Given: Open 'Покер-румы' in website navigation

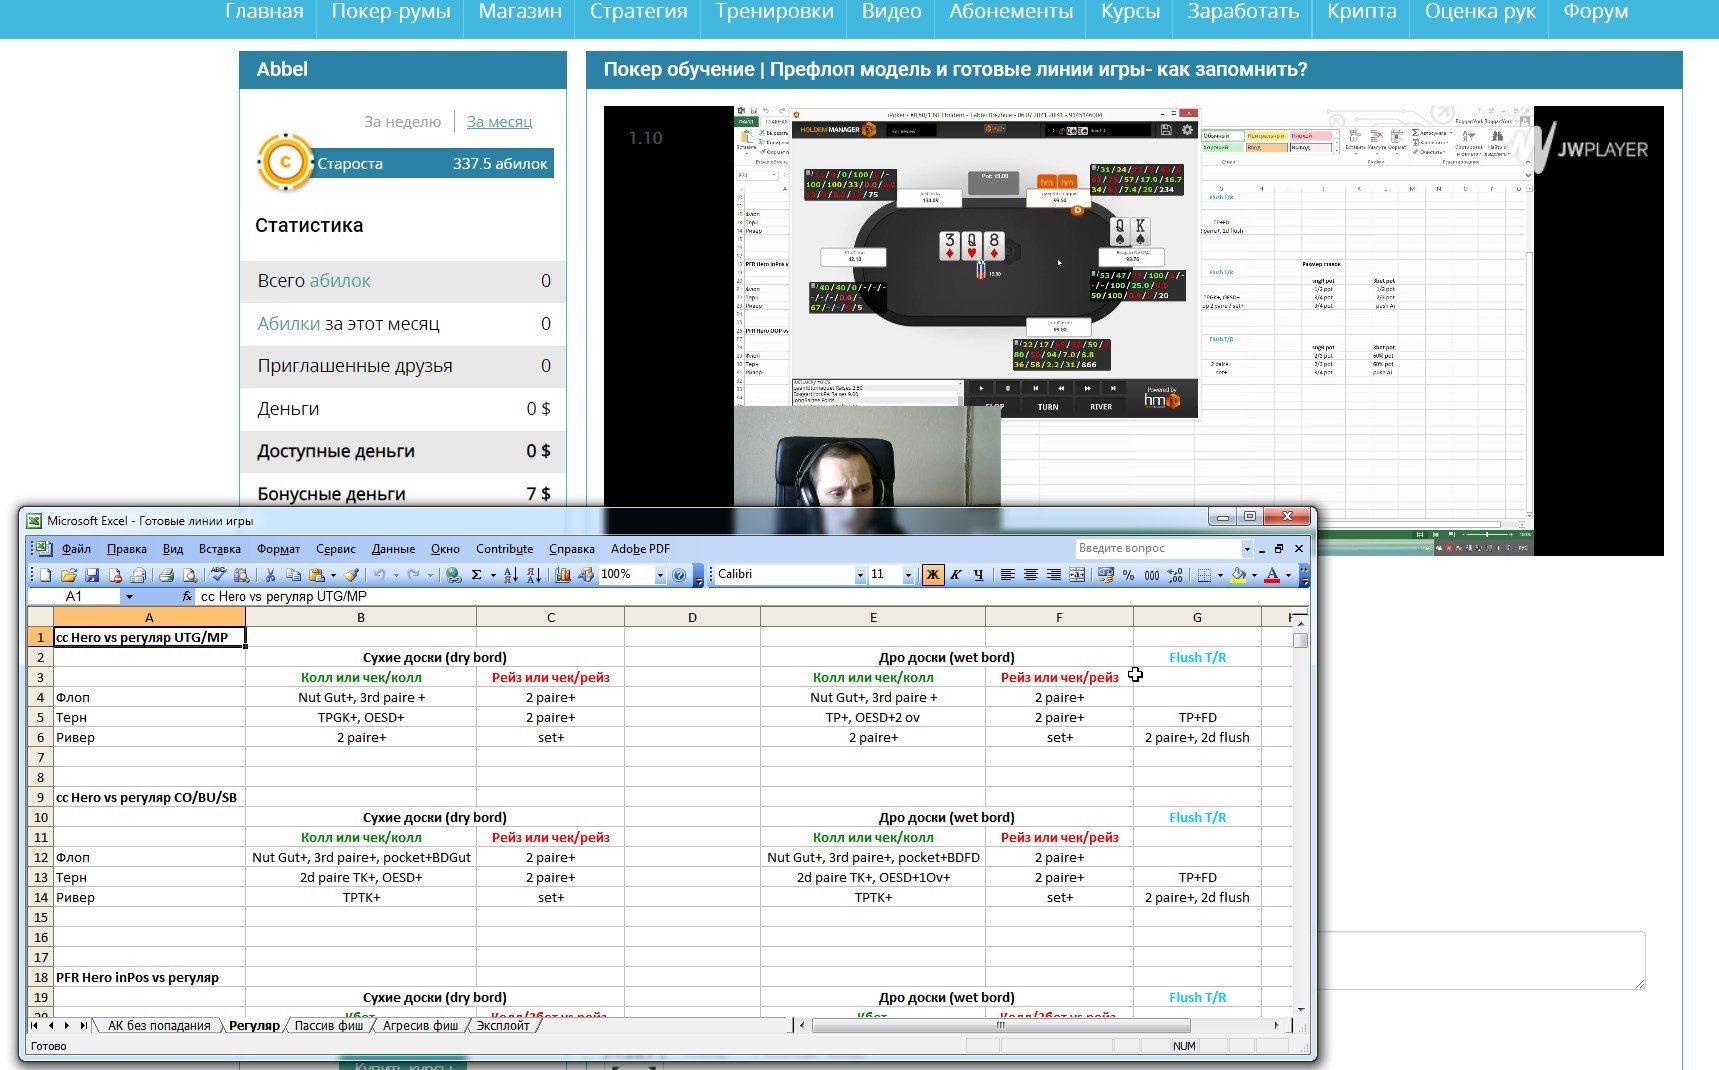Looking at the screenshot, I should click(390, 12).
